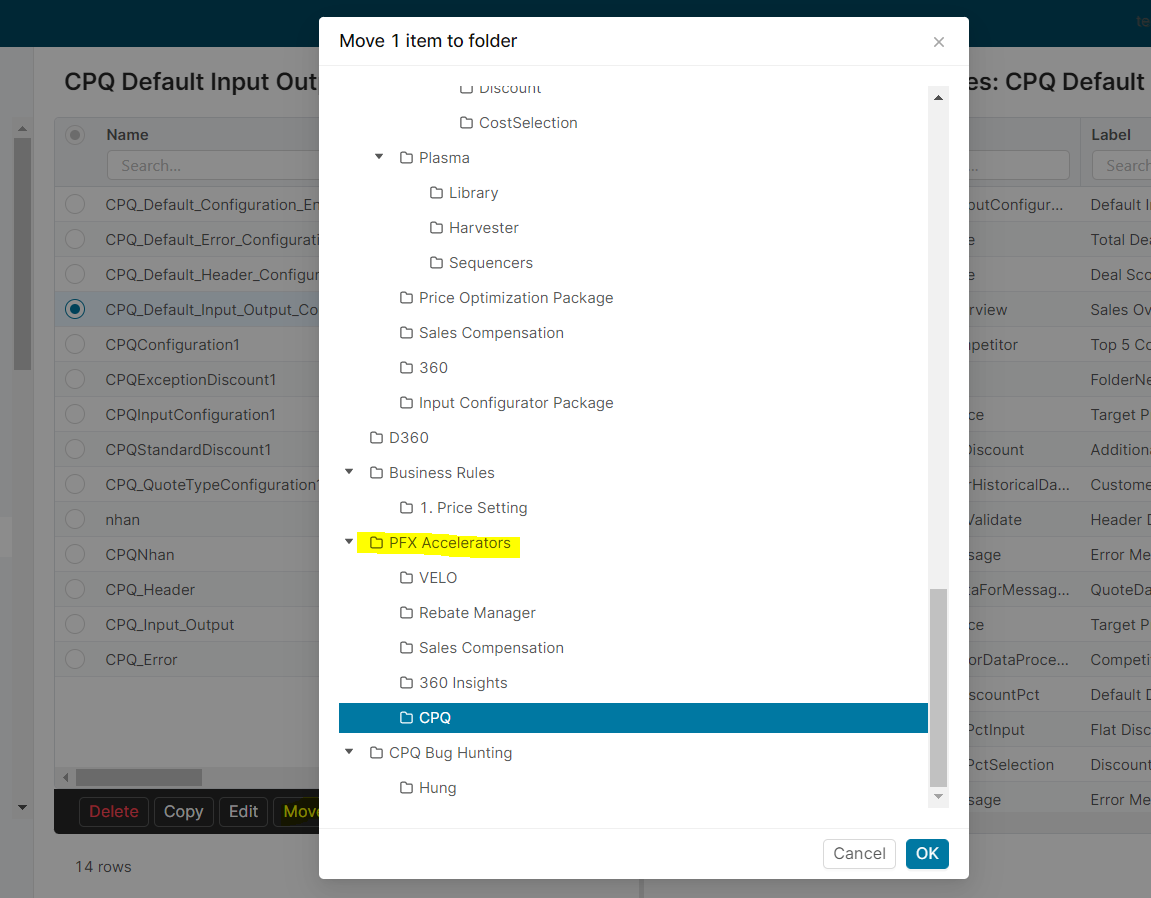This screenshot has height=898, width=1151.
Task: Collapse the PFX Accelerators folder arrow
Action: point(349,542)
